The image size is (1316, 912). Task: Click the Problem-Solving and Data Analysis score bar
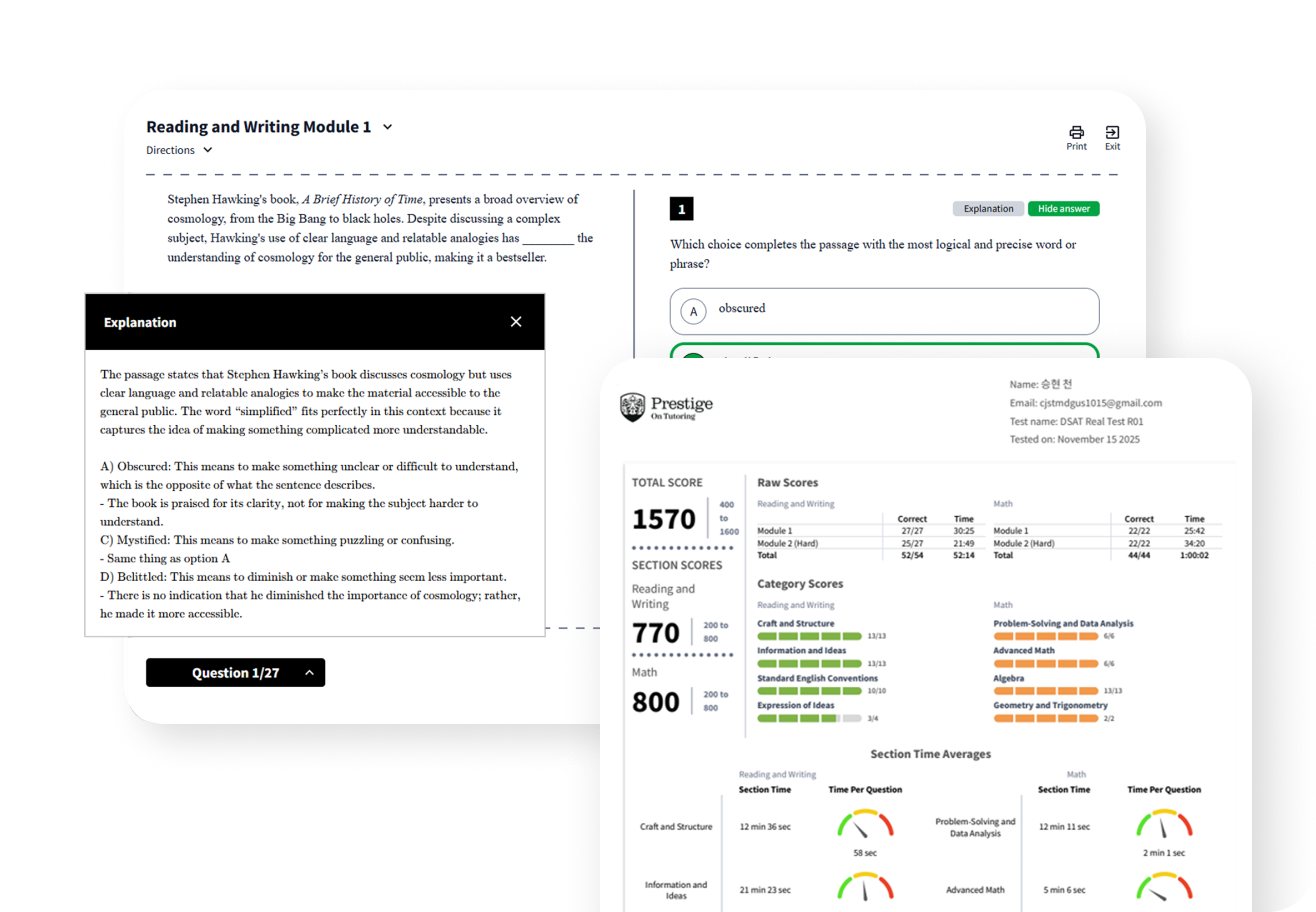click(x=1046, y=636)
